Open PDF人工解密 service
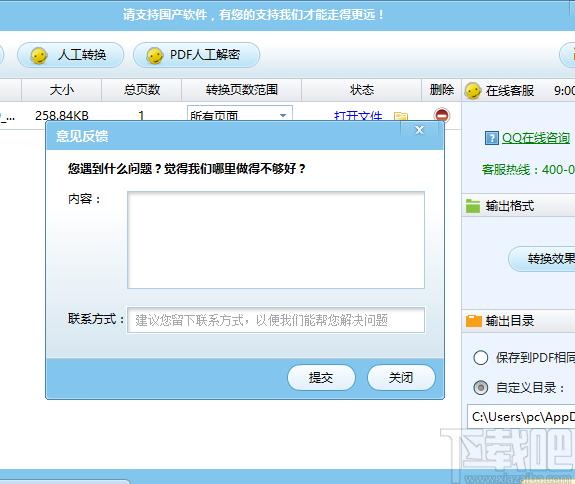 (x=197, y=55)
